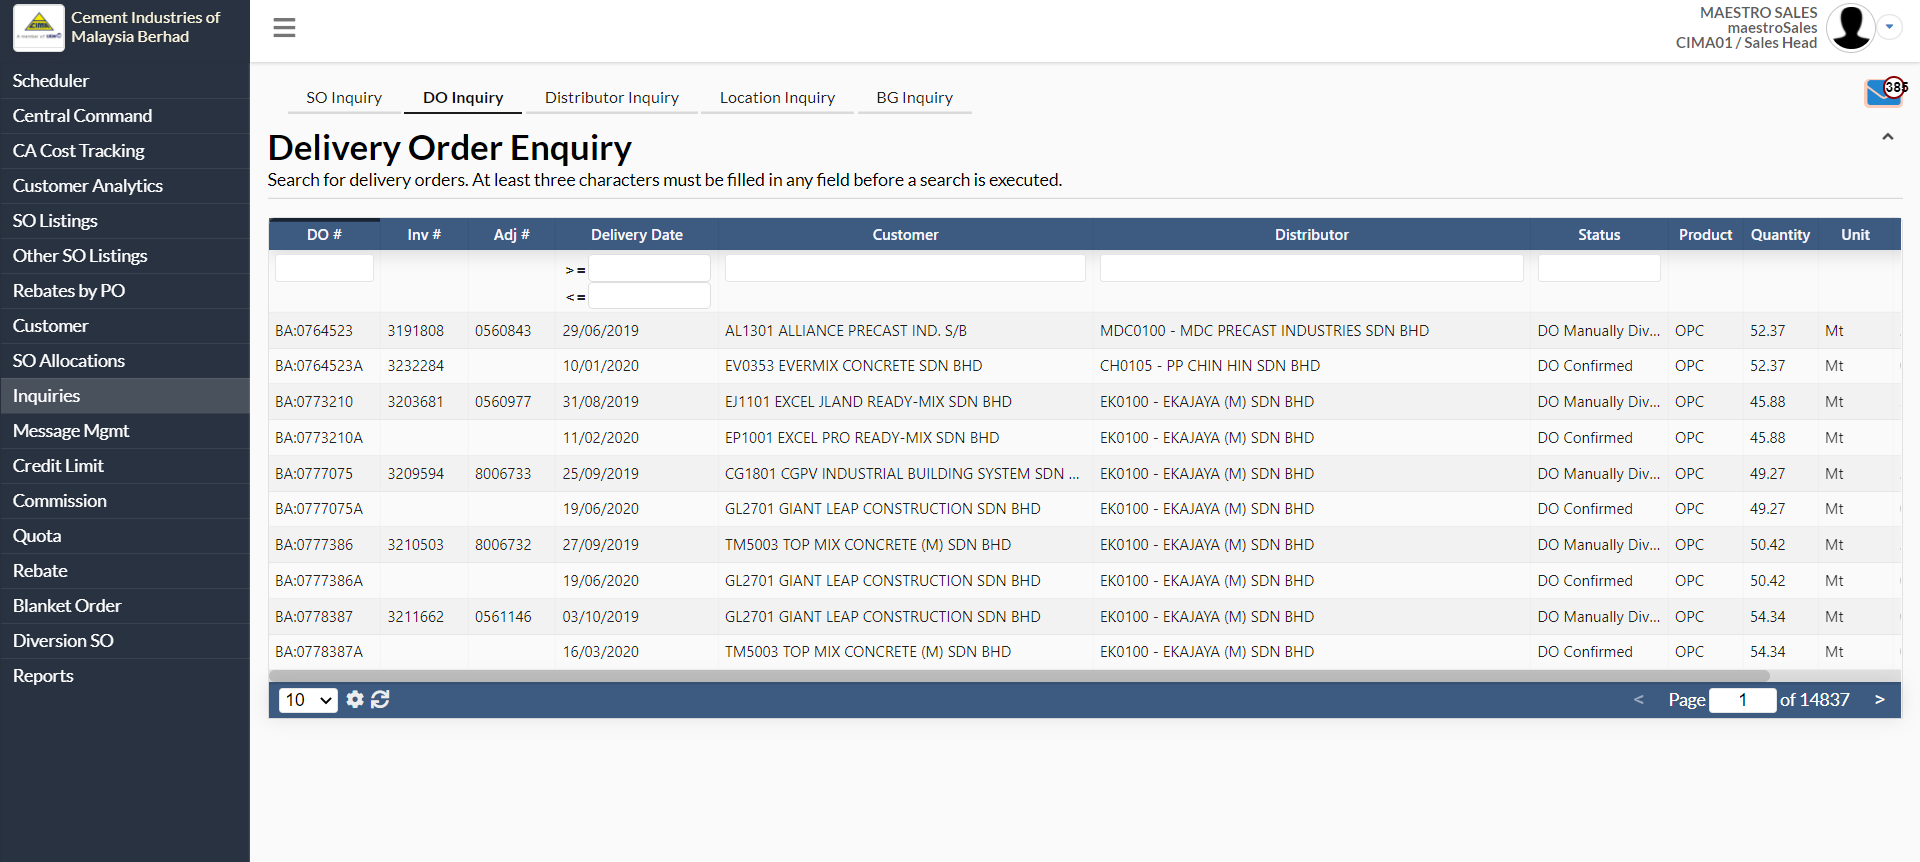This screenshot has width=1920, height=862.
Task: Sort by the Adj # column header
Action: (511, 235)
